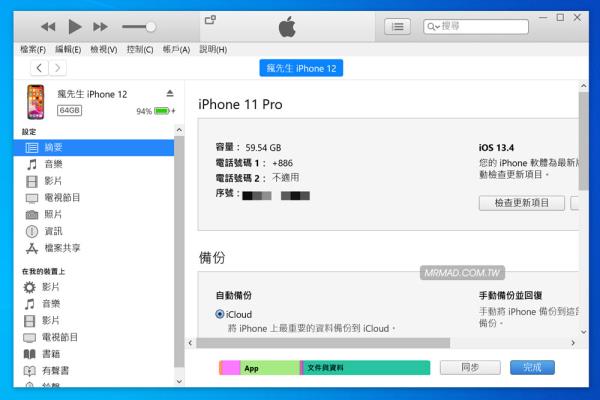Click the battery 94% indicator
The width and height of the screenshot is (600, 400).
(156, 111)
